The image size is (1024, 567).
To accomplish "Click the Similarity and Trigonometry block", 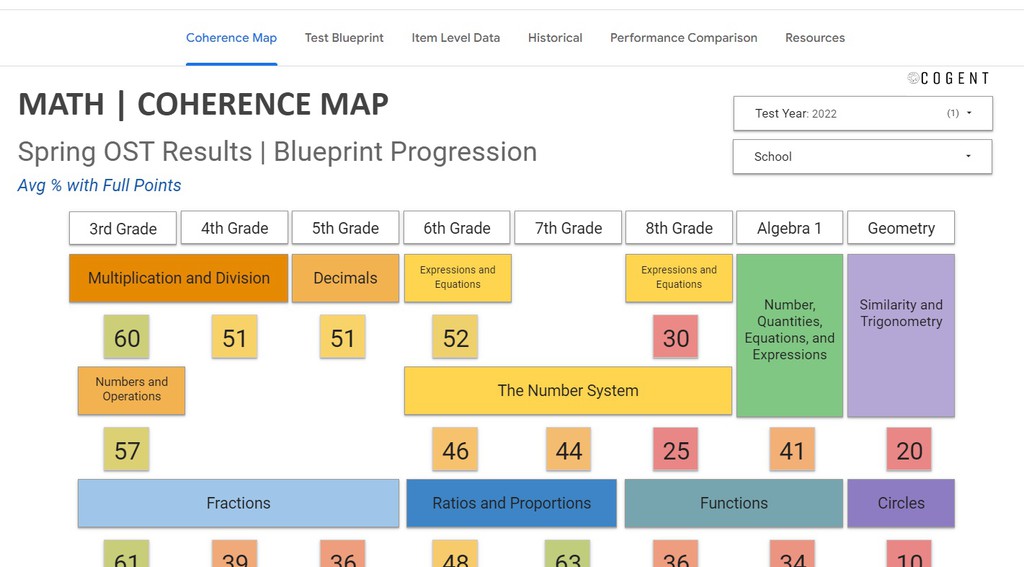I will (901, 336).
